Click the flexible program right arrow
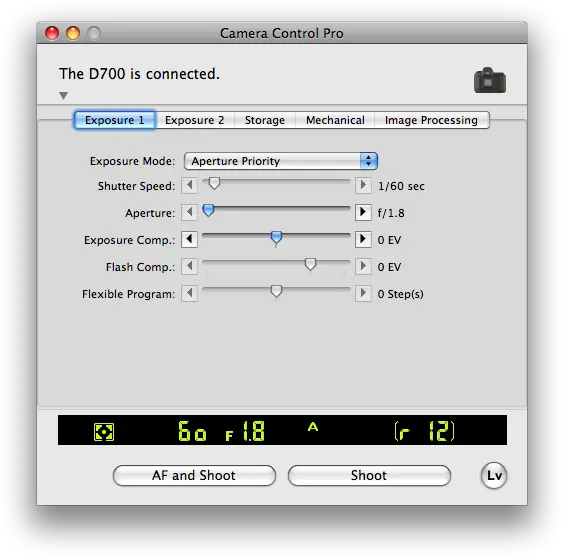Image resolution: width=563 pixels, height=556 pixels. point(363,293)
